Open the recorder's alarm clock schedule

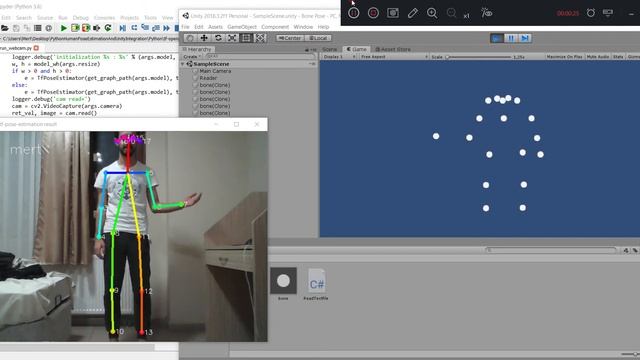[x=591, y=13]
